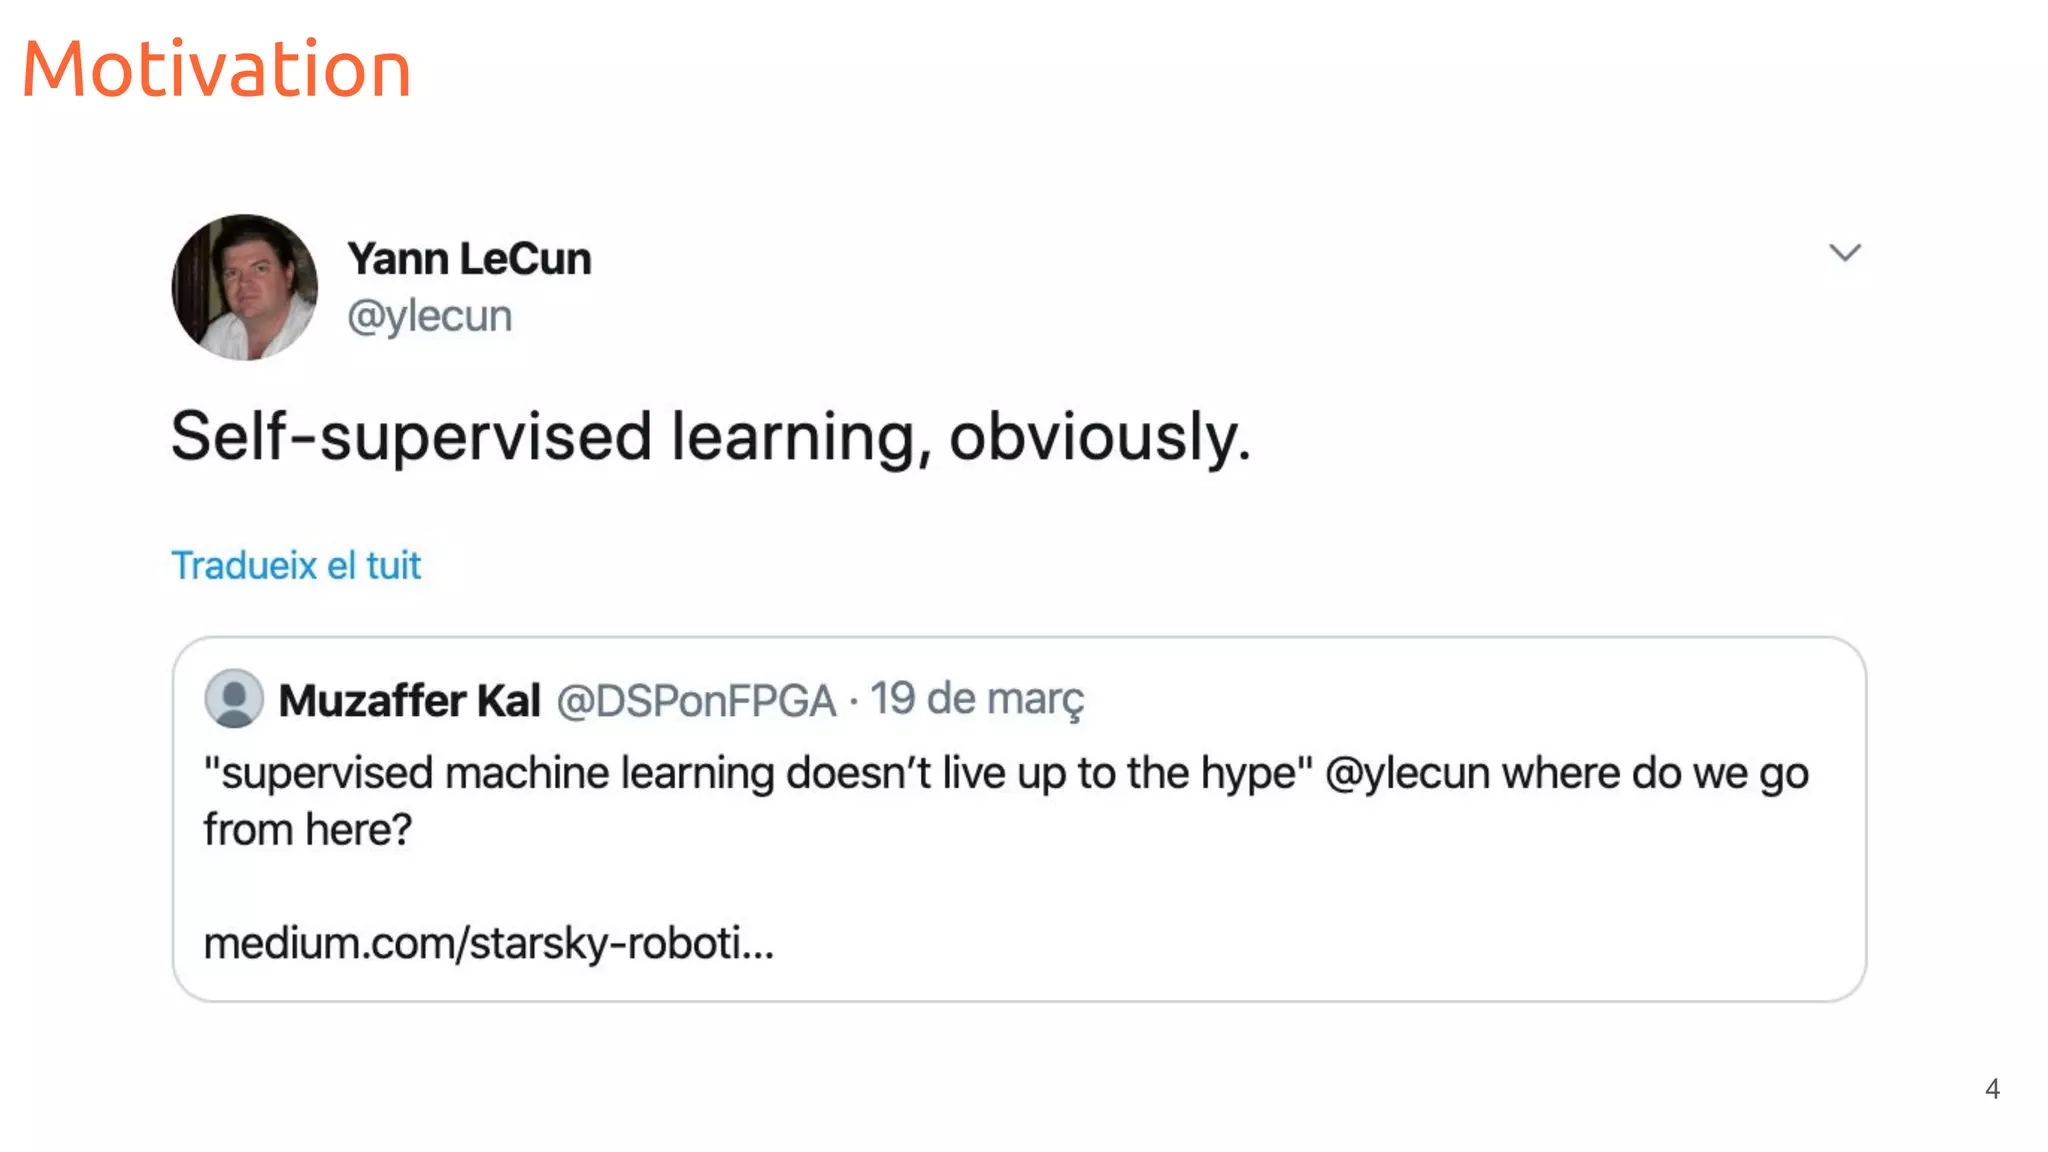The height and width of the screenshot is (1152, 2048).
Task: Click the '19 de març' tweet date
Action: [x=977, y=699]
